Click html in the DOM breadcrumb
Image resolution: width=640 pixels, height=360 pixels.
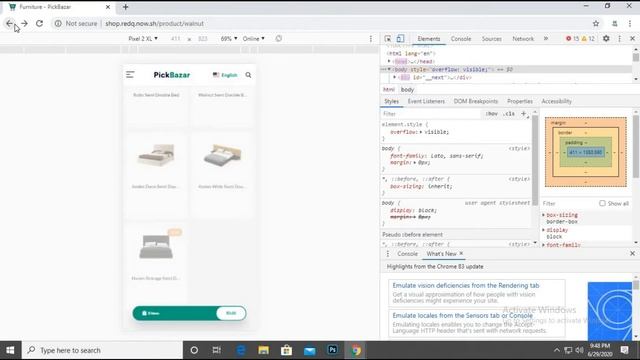click(389, 89)
